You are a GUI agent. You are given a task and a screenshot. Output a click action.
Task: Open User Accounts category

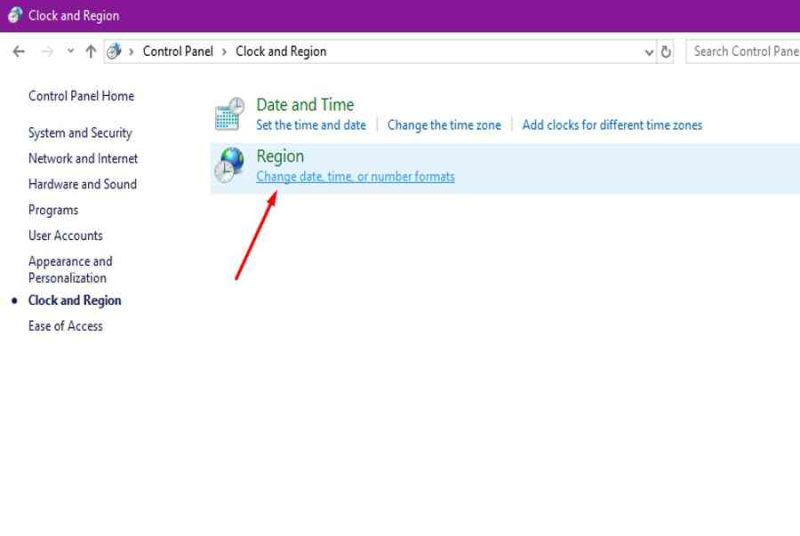(x=66, y=236)
